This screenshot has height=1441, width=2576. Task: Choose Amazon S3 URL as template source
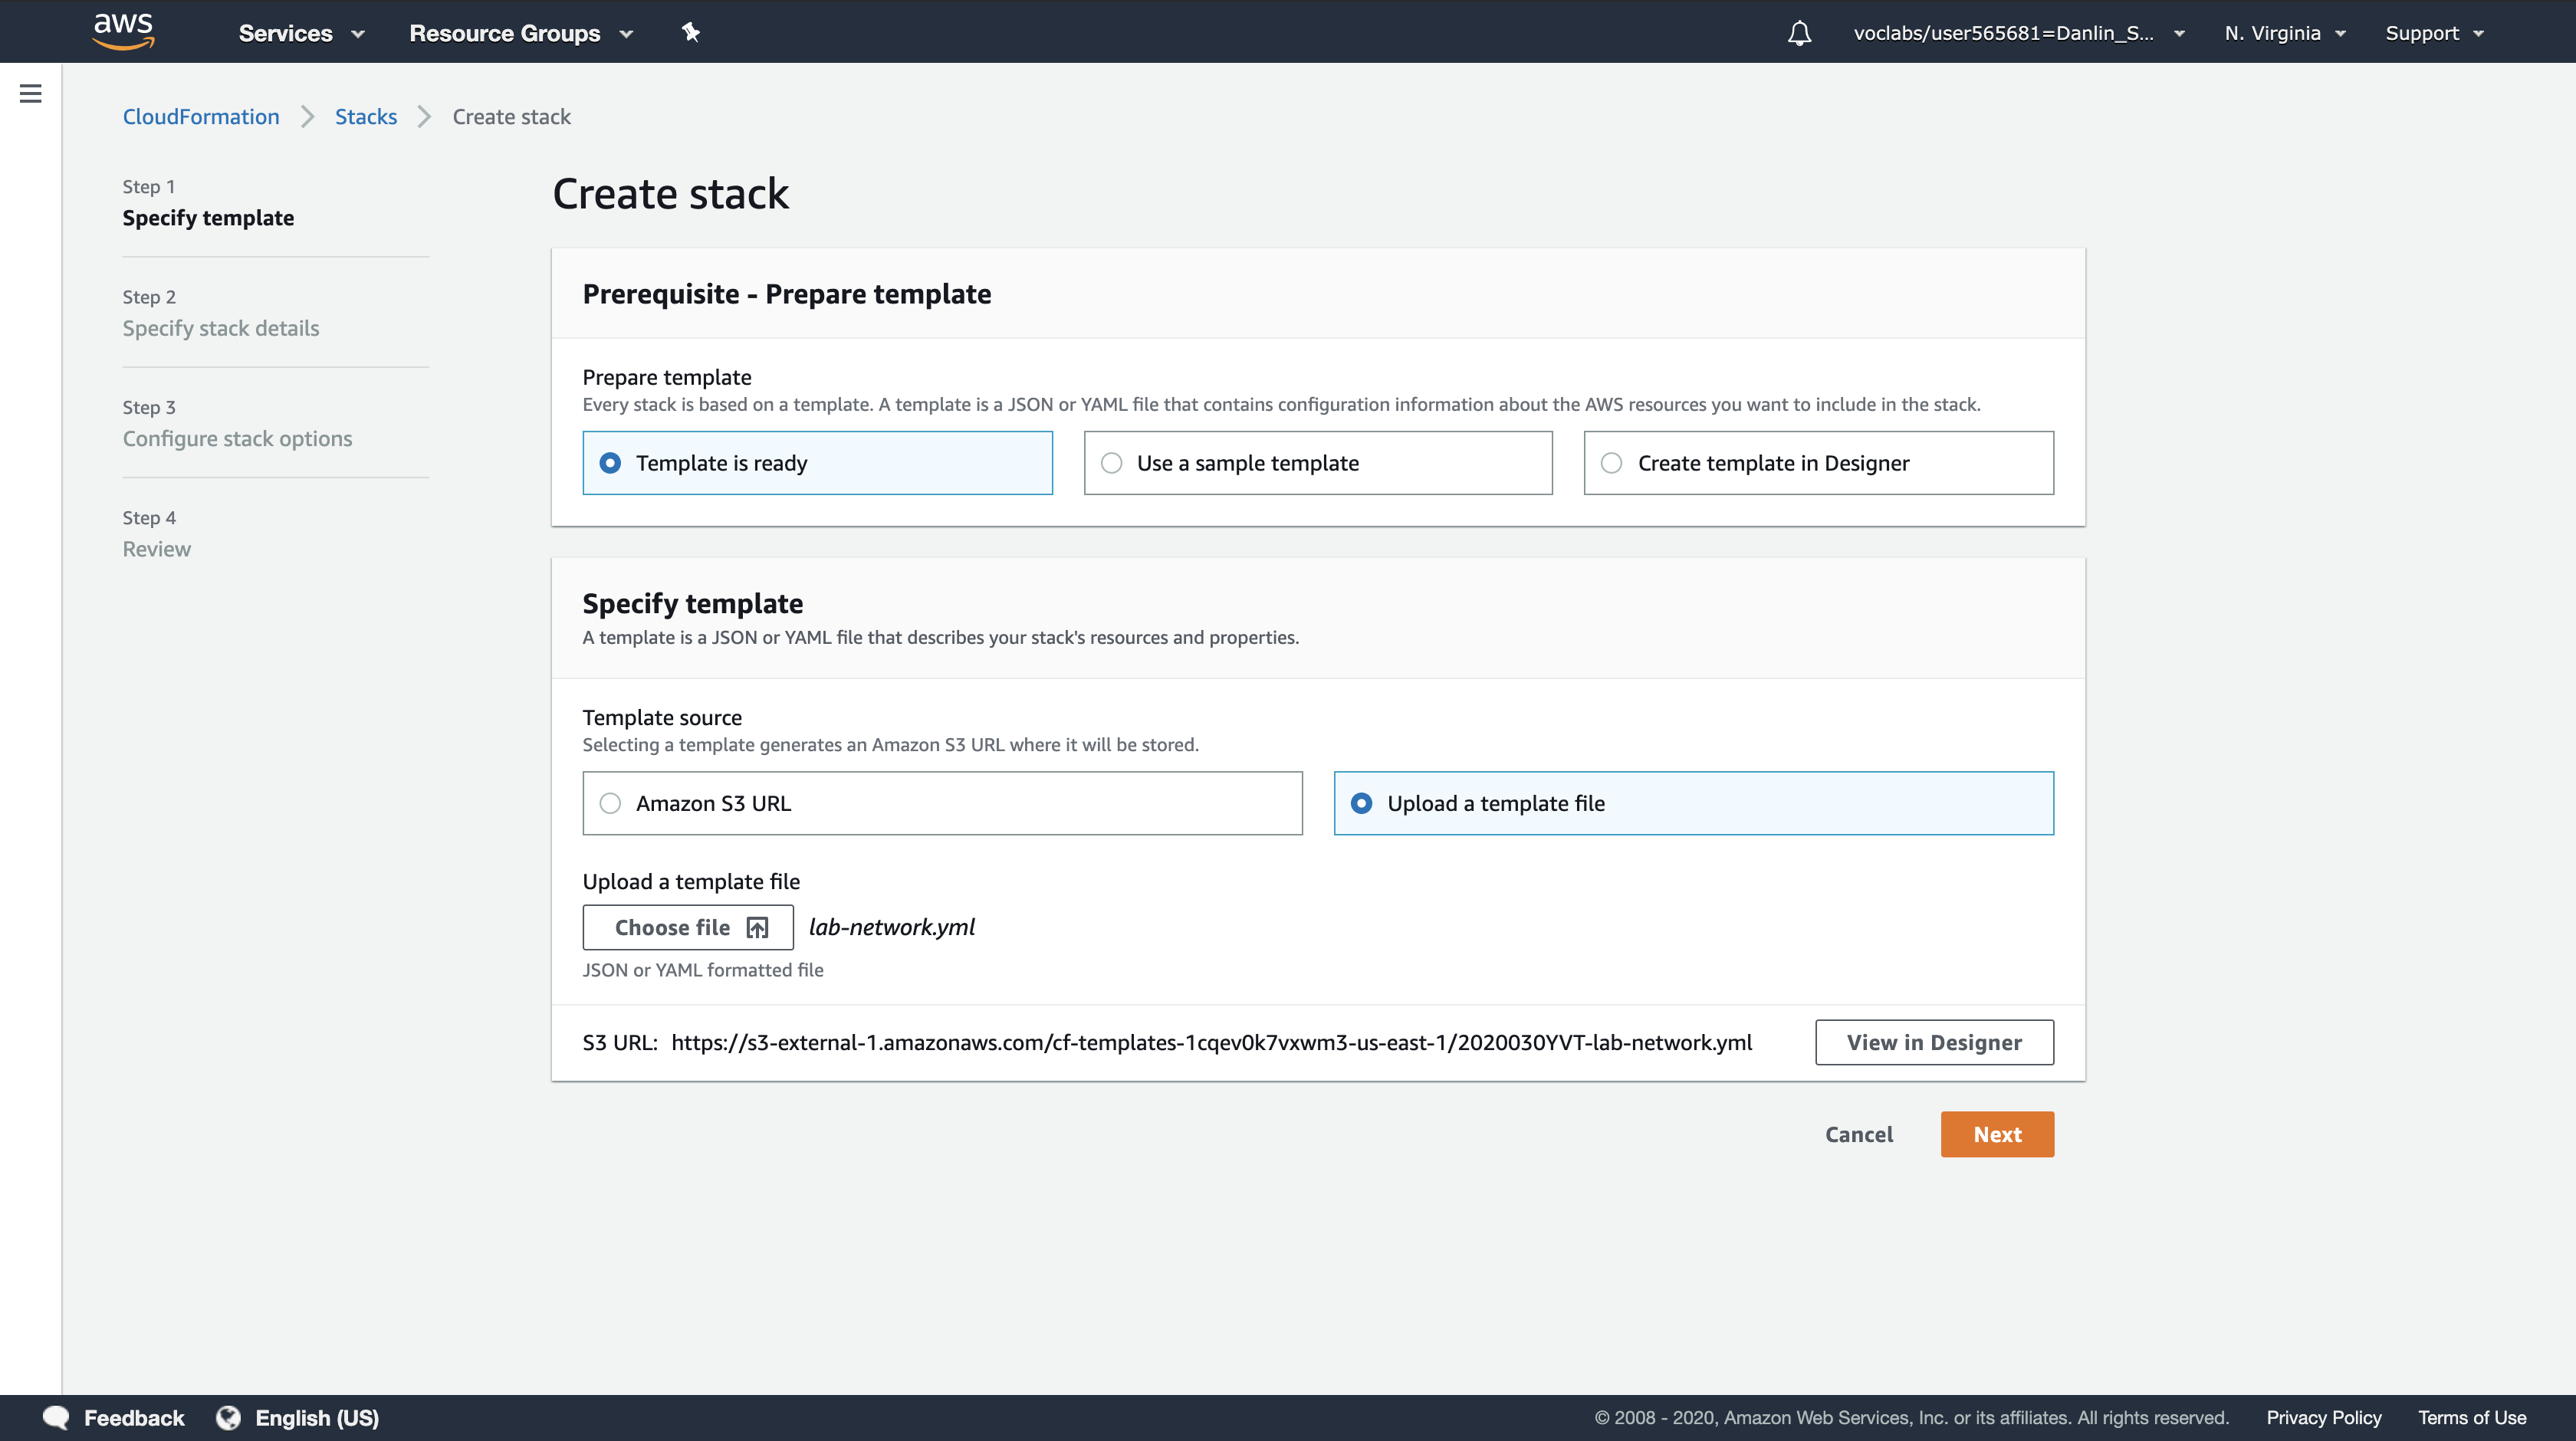tap(610, 803)
